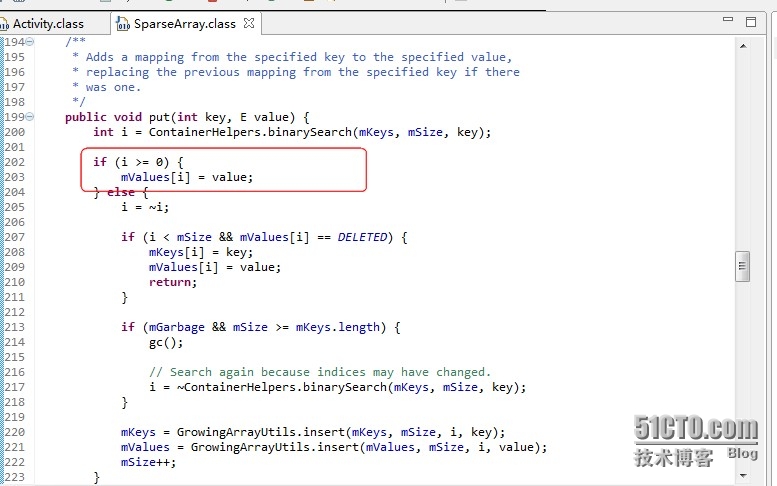The width and height of the screenshot is (777, 486).
Task: Click comment line 'was one.'
Action: coord(113,88)
